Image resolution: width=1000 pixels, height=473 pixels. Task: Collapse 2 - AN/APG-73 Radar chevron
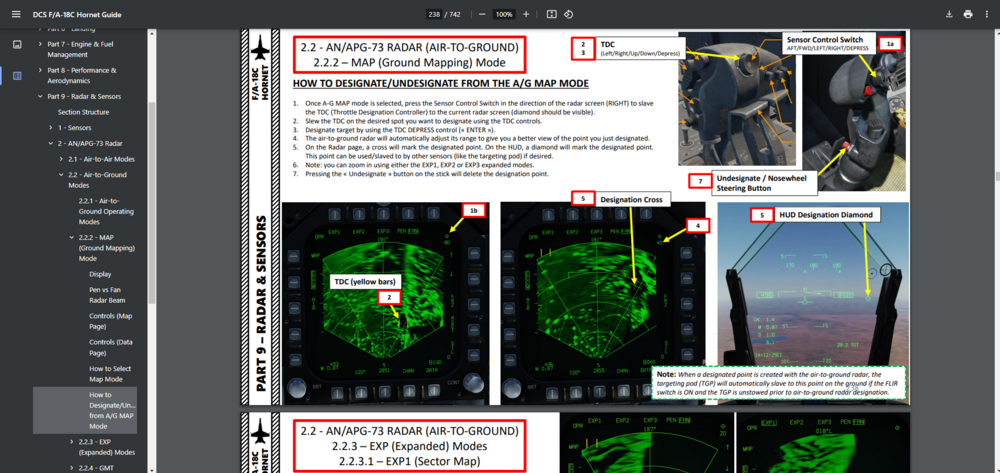pos(51,143)
